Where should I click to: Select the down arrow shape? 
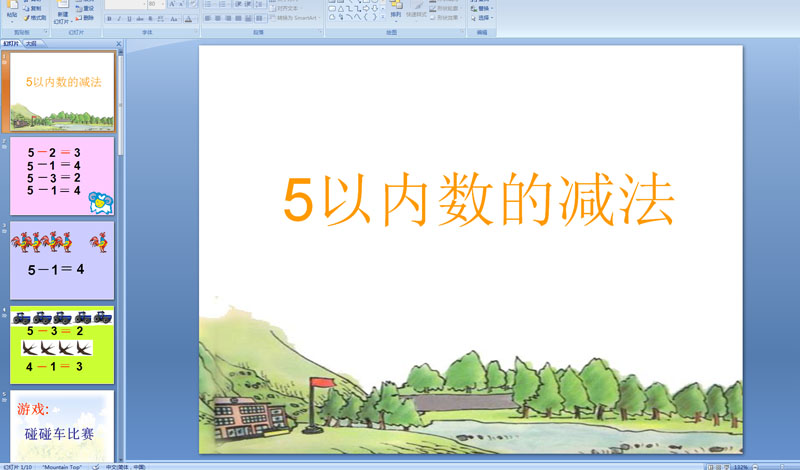point(374,9)
